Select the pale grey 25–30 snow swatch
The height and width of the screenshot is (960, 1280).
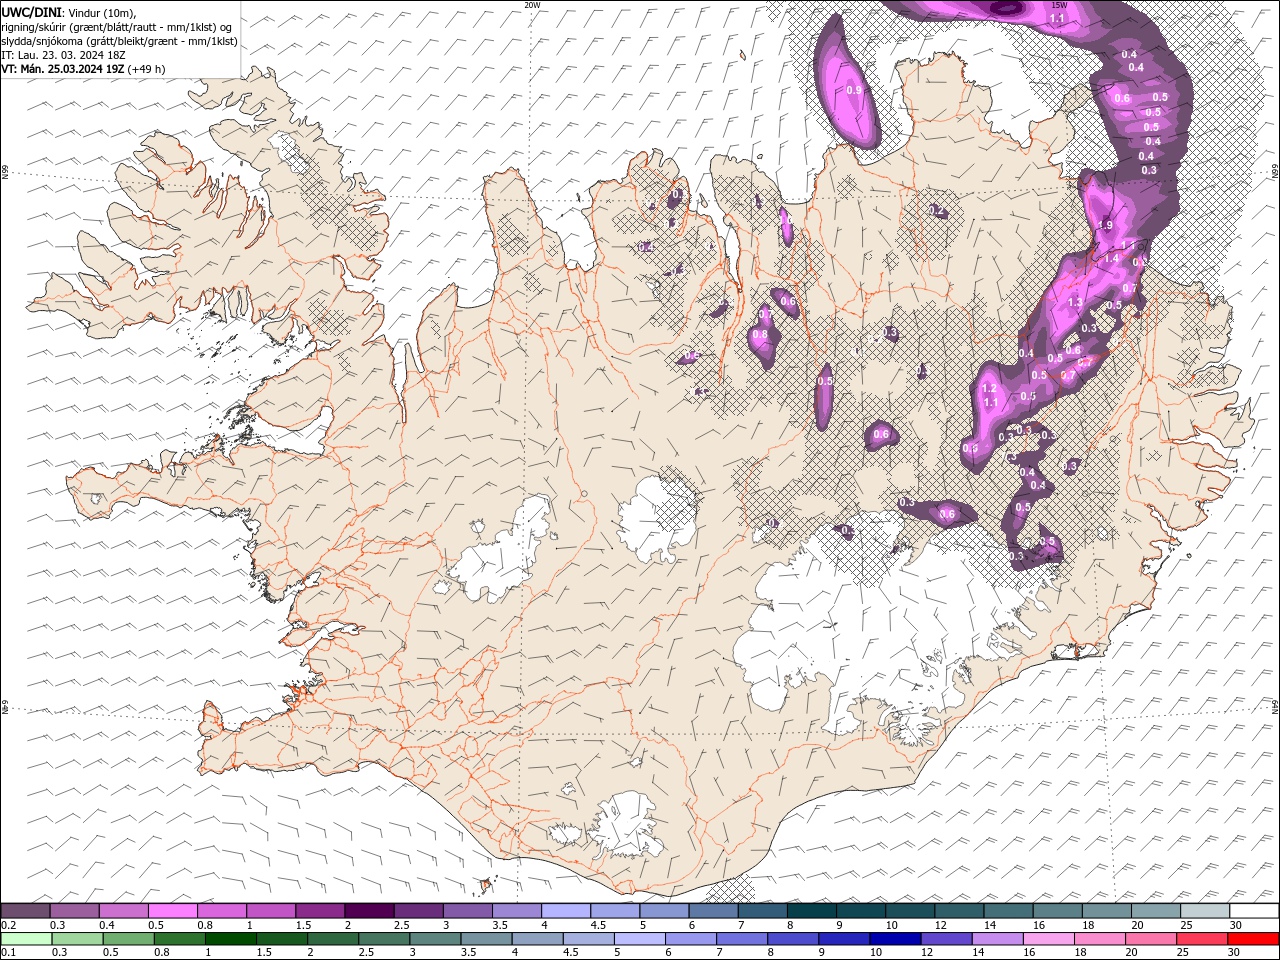click(1204, 911)
